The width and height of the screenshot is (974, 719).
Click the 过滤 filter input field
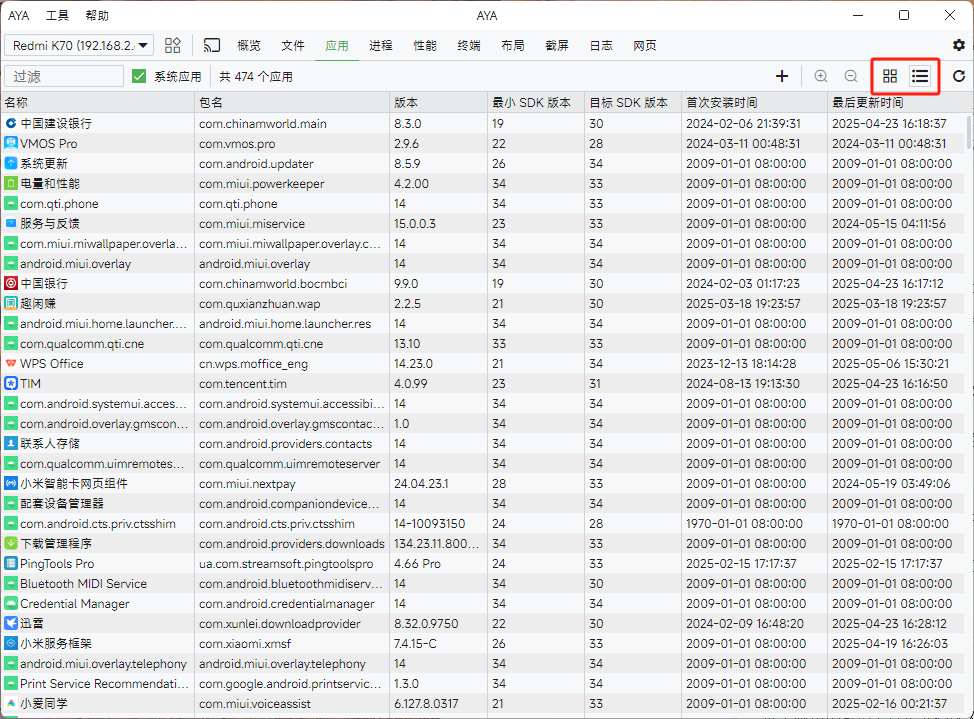pyautogui.click(x=64, y=76)
